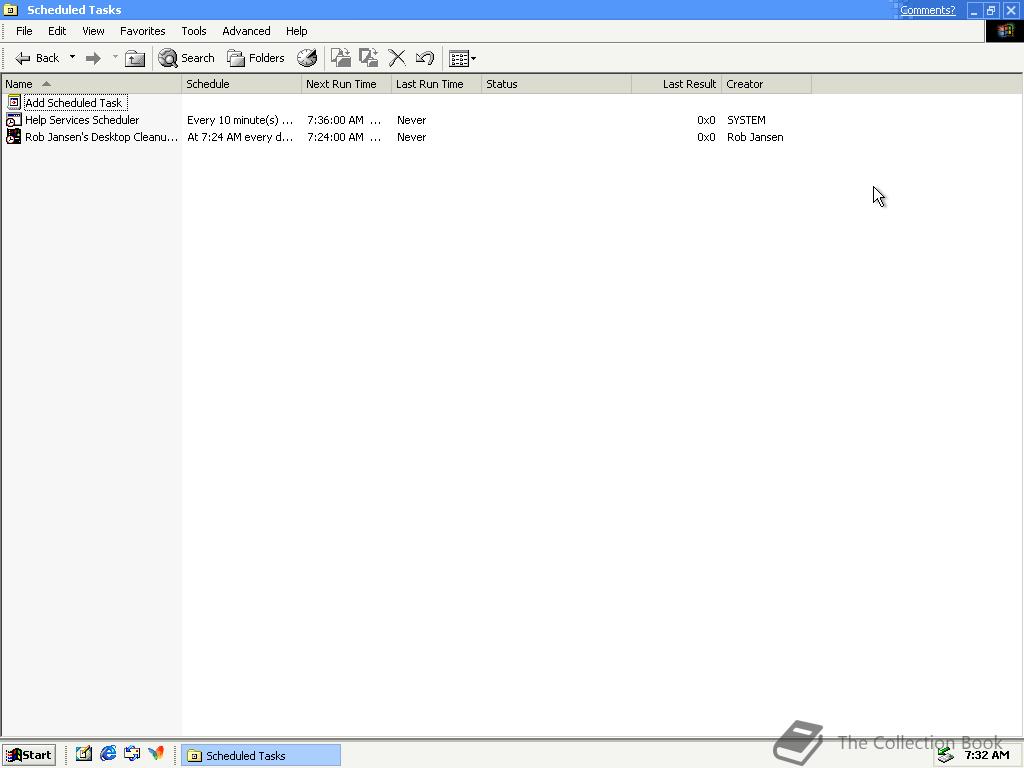Open the Start menu
Image resolution: width=1024 pixels, height=768 pixels.
click(29, 755)
